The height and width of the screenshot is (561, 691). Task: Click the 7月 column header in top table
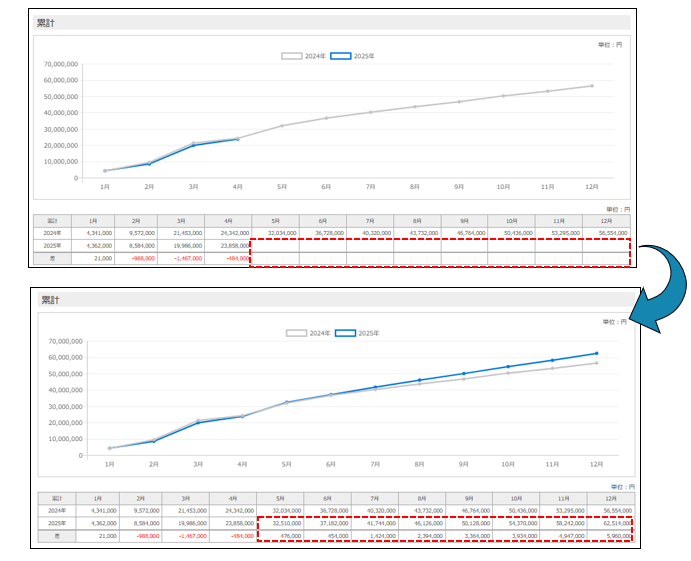[x=370, y=219]
